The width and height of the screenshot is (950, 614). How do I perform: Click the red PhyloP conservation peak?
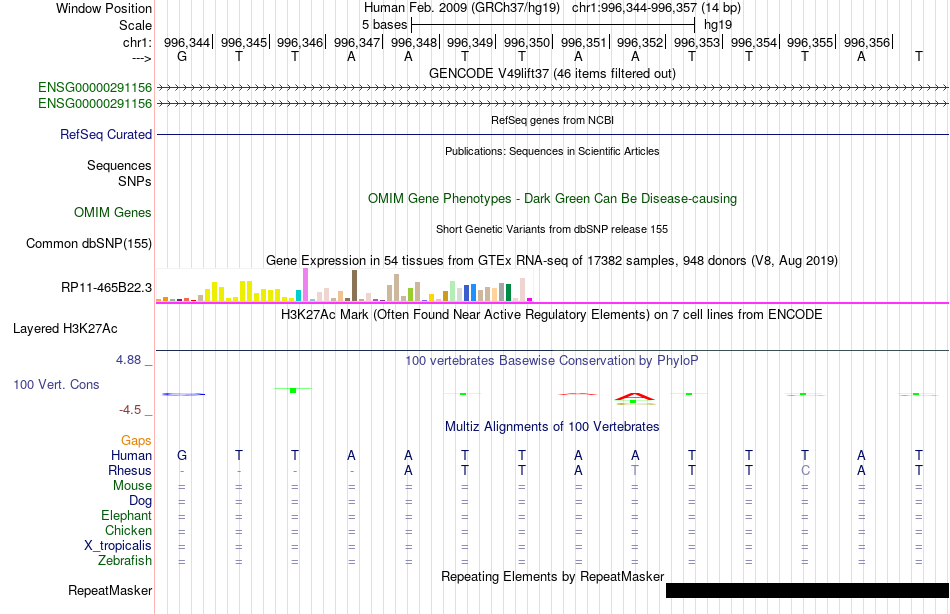(634, 397)
